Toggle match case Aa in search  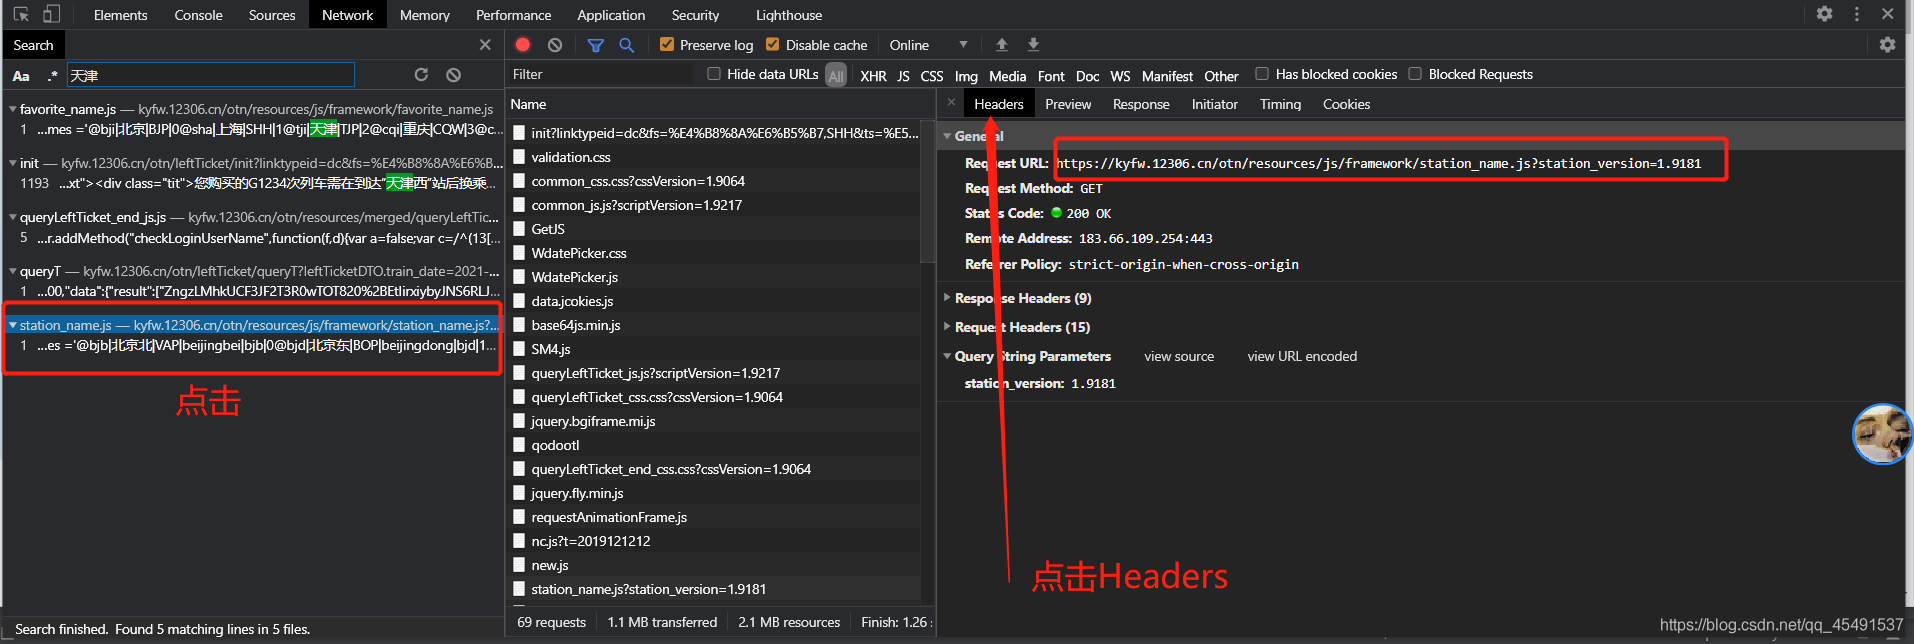(21, 76)
